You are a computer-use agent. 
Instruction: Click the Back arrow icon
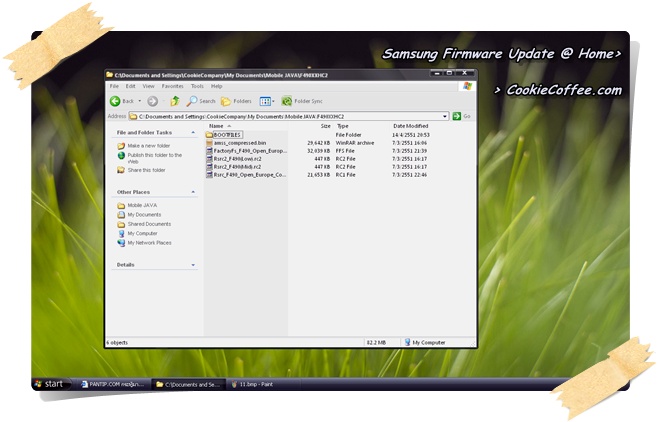(115, 101)
